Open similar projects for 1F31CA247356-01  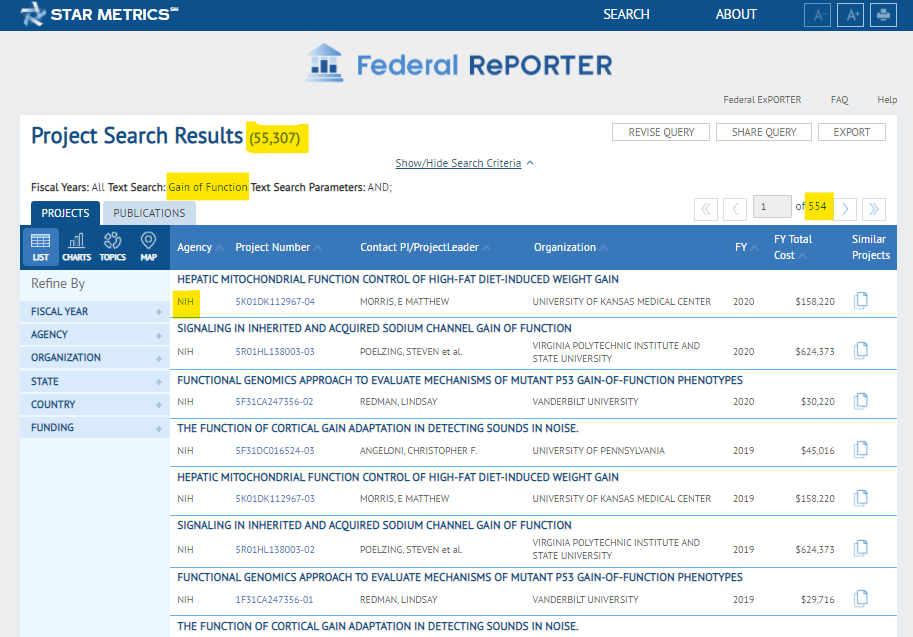861,599
